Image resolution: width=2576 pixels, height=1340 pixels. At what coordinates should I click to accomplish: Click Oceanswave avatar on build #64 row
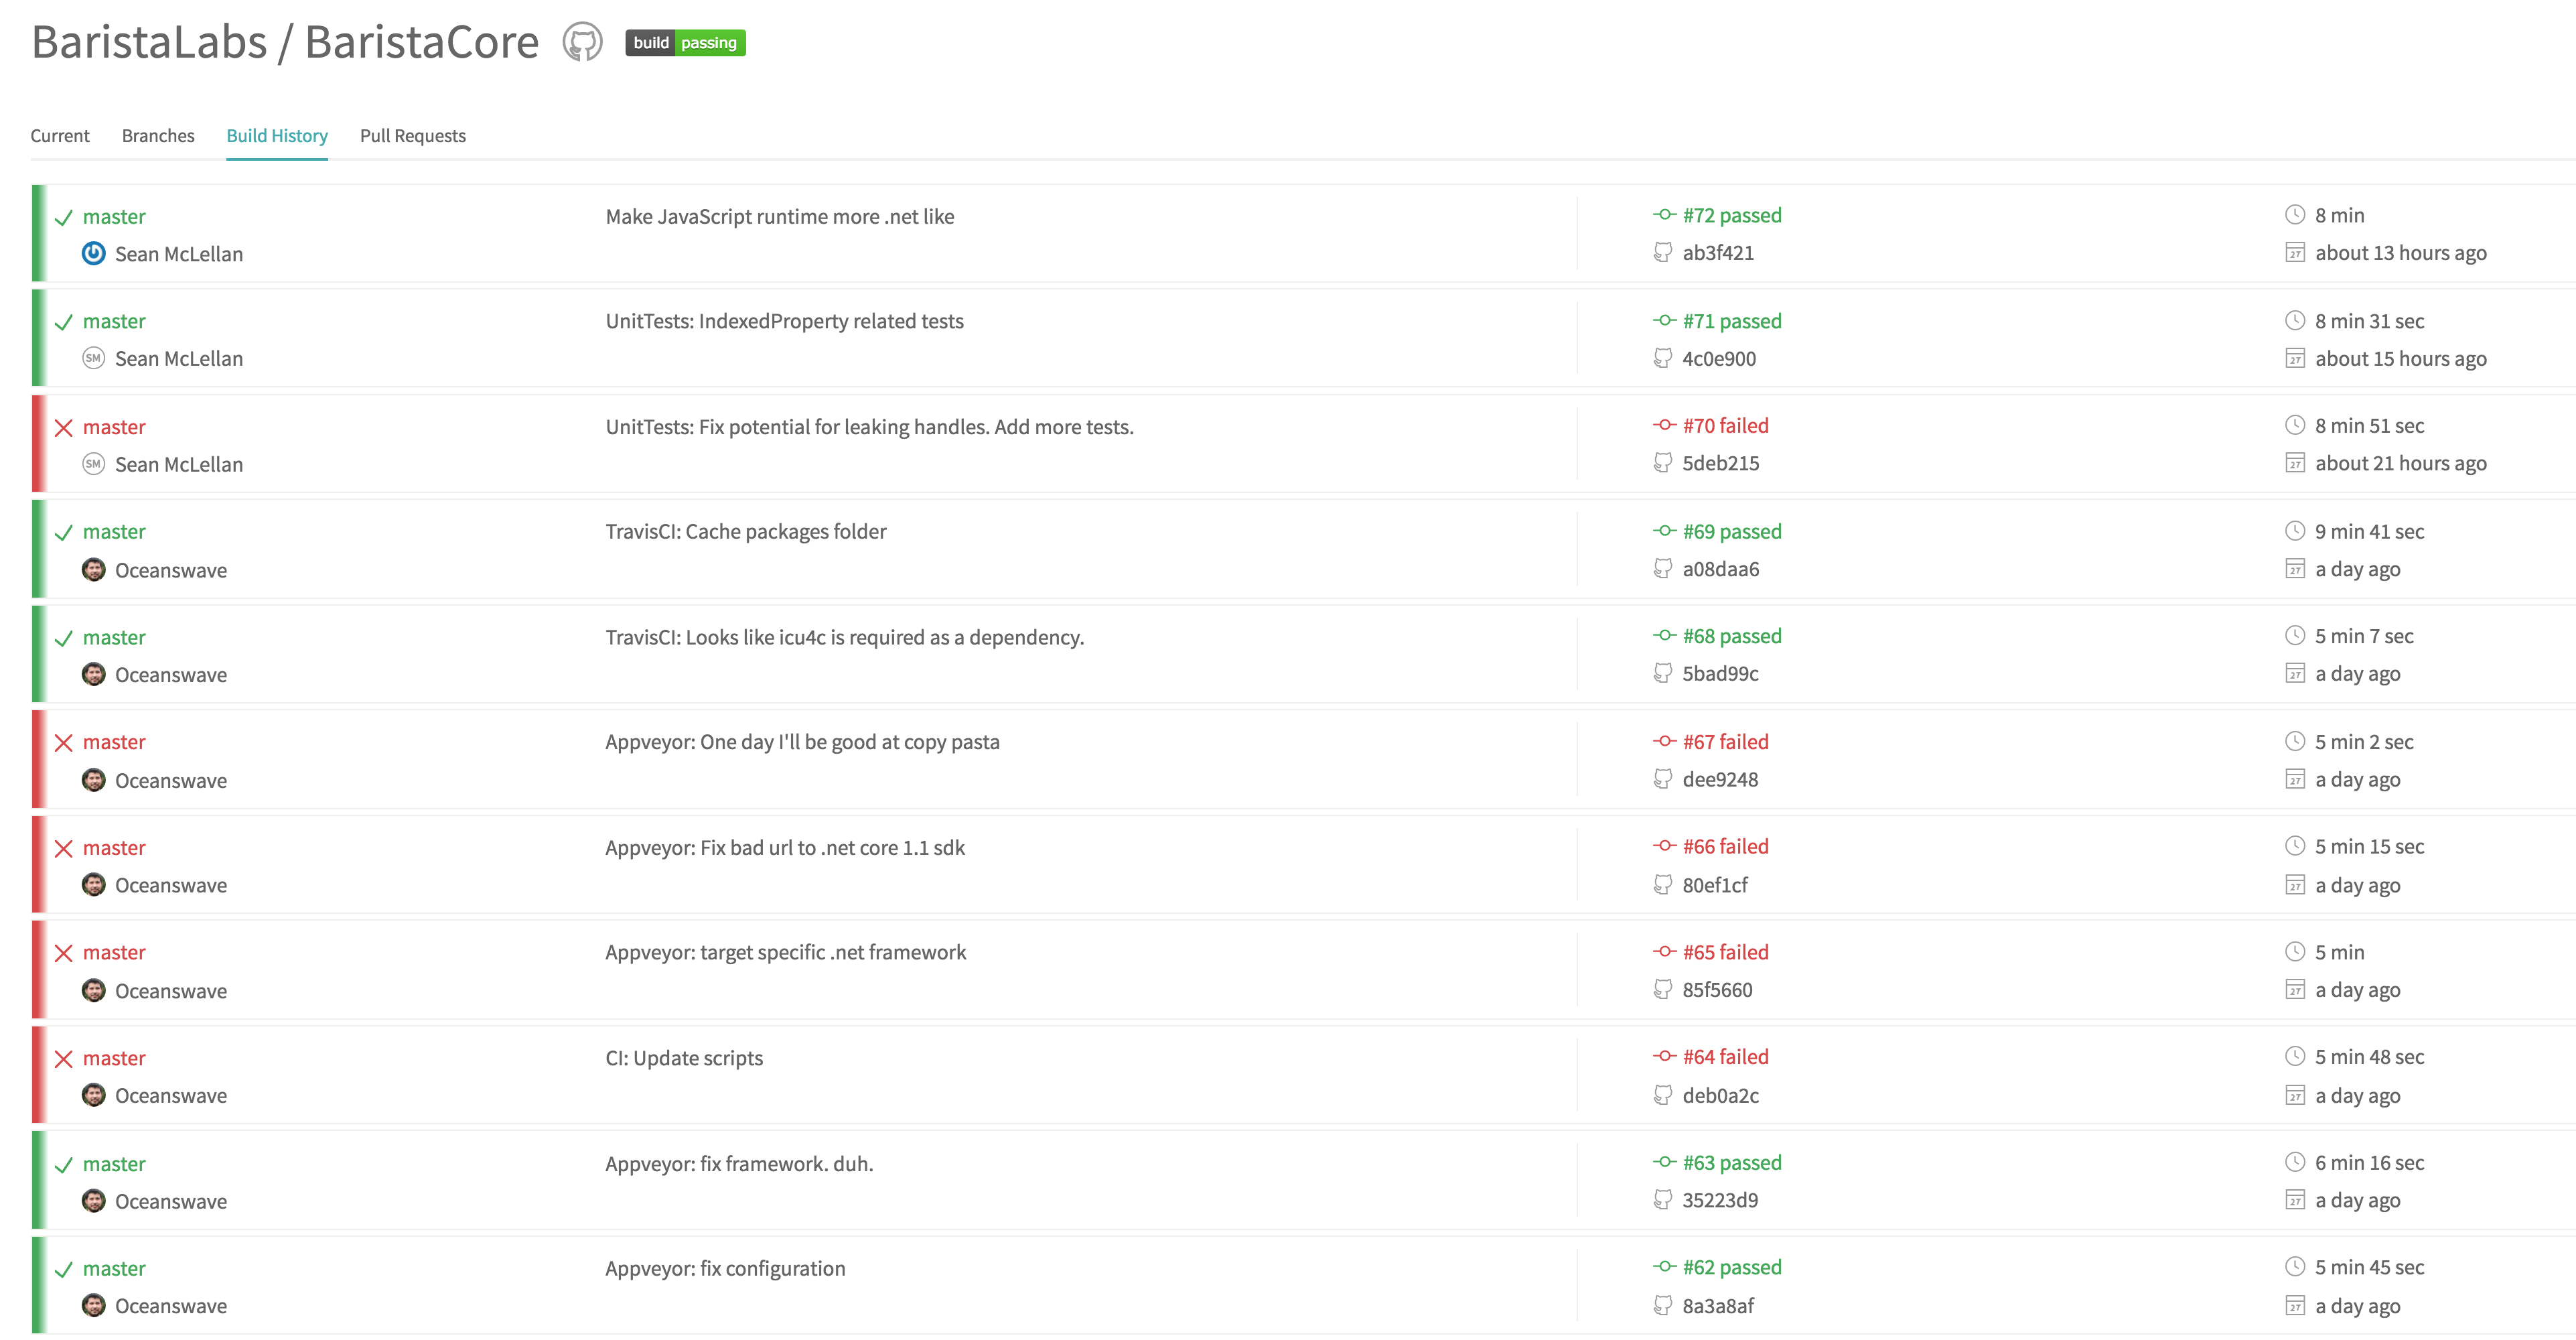click(x=93, y=1095)
